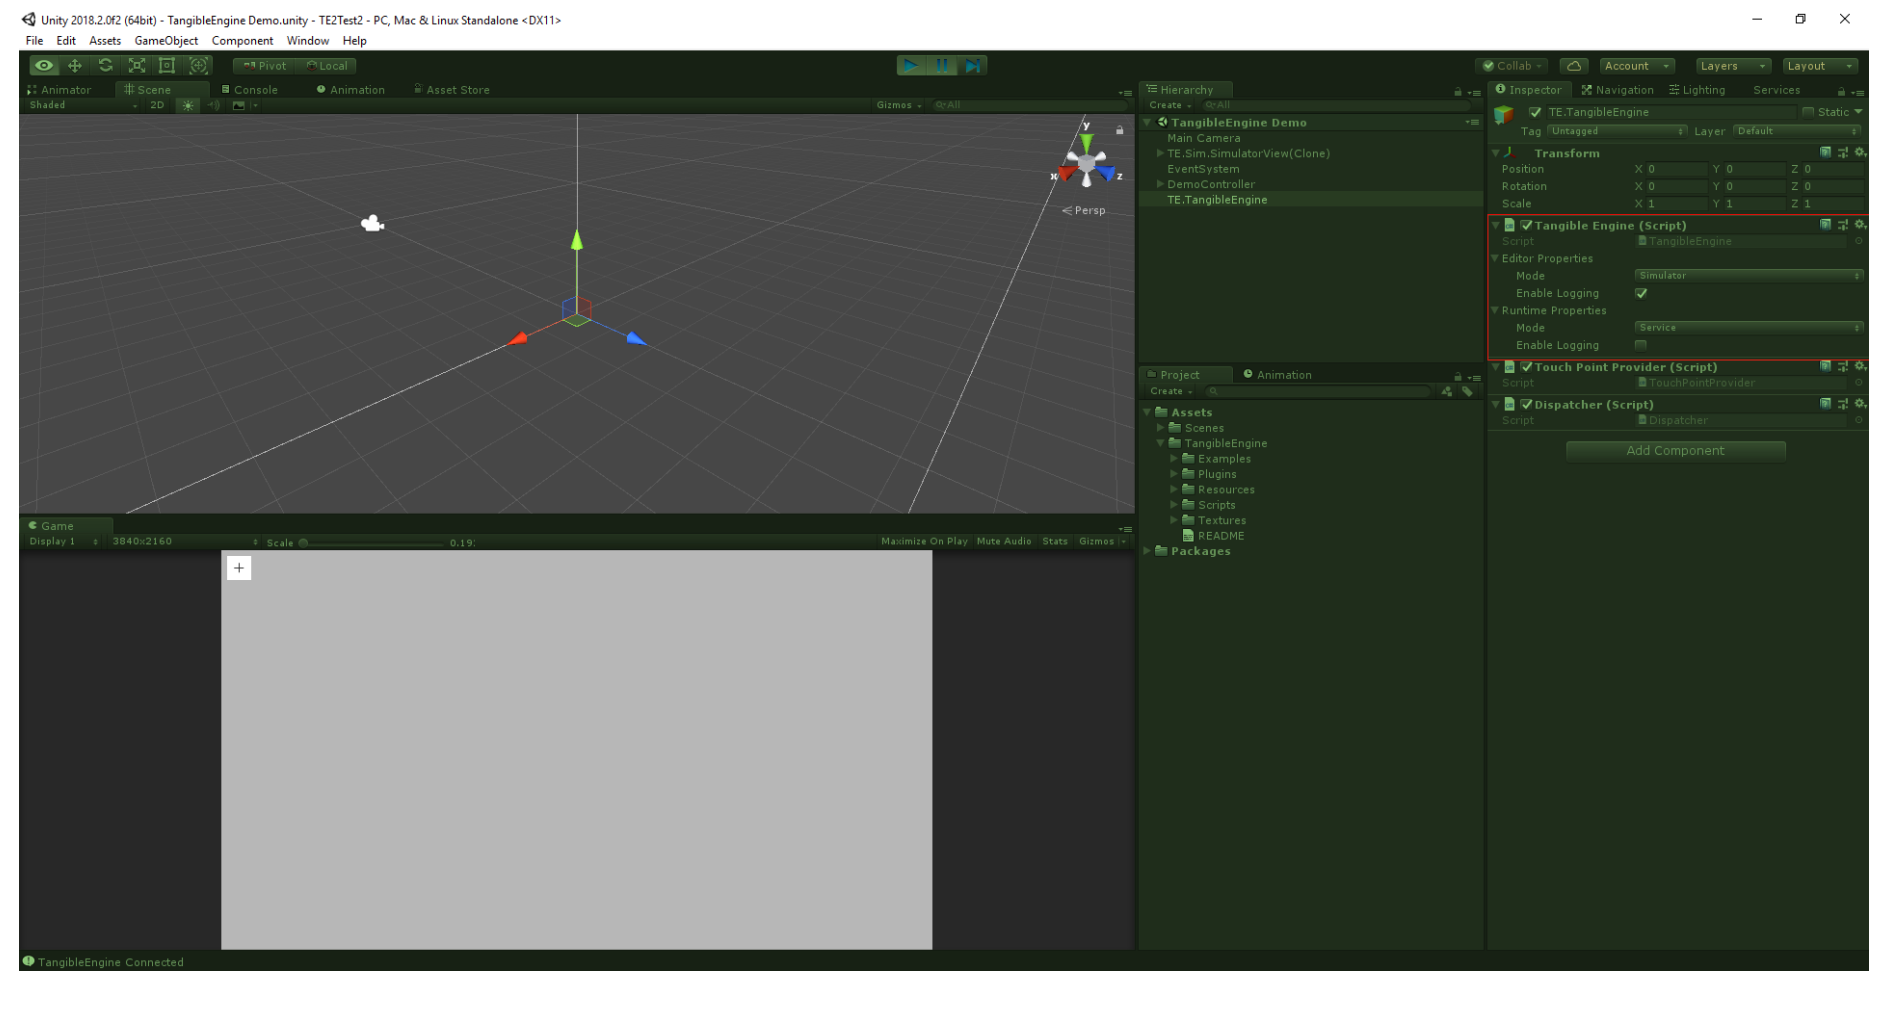
Task: Open Dispatcher script help reference
Action: (x=1826, y=404)
